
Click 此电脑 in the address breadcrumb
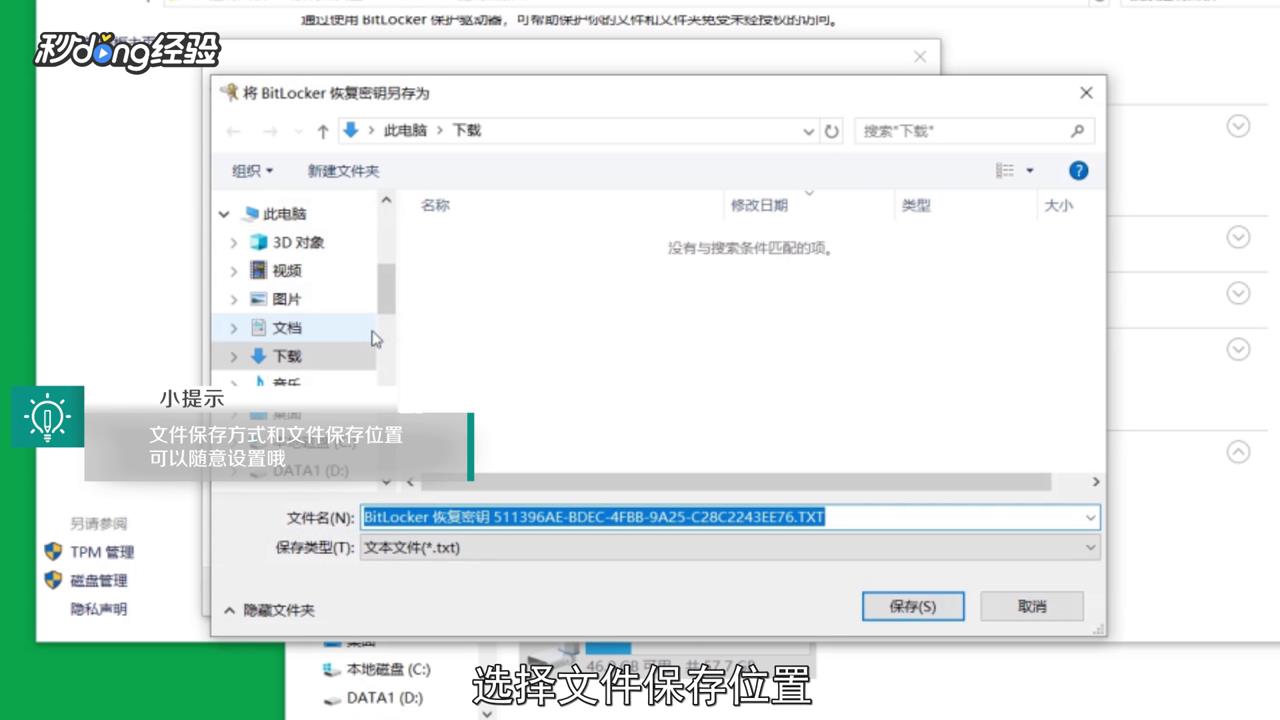point(405,130)
